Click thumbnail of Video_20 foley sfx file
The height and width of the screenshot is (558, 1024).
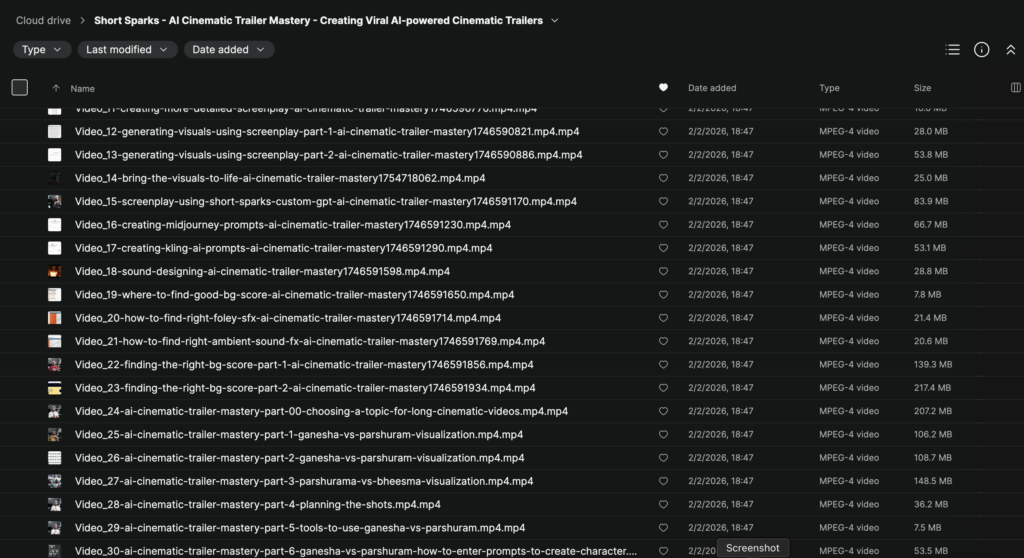click(54, 318)
